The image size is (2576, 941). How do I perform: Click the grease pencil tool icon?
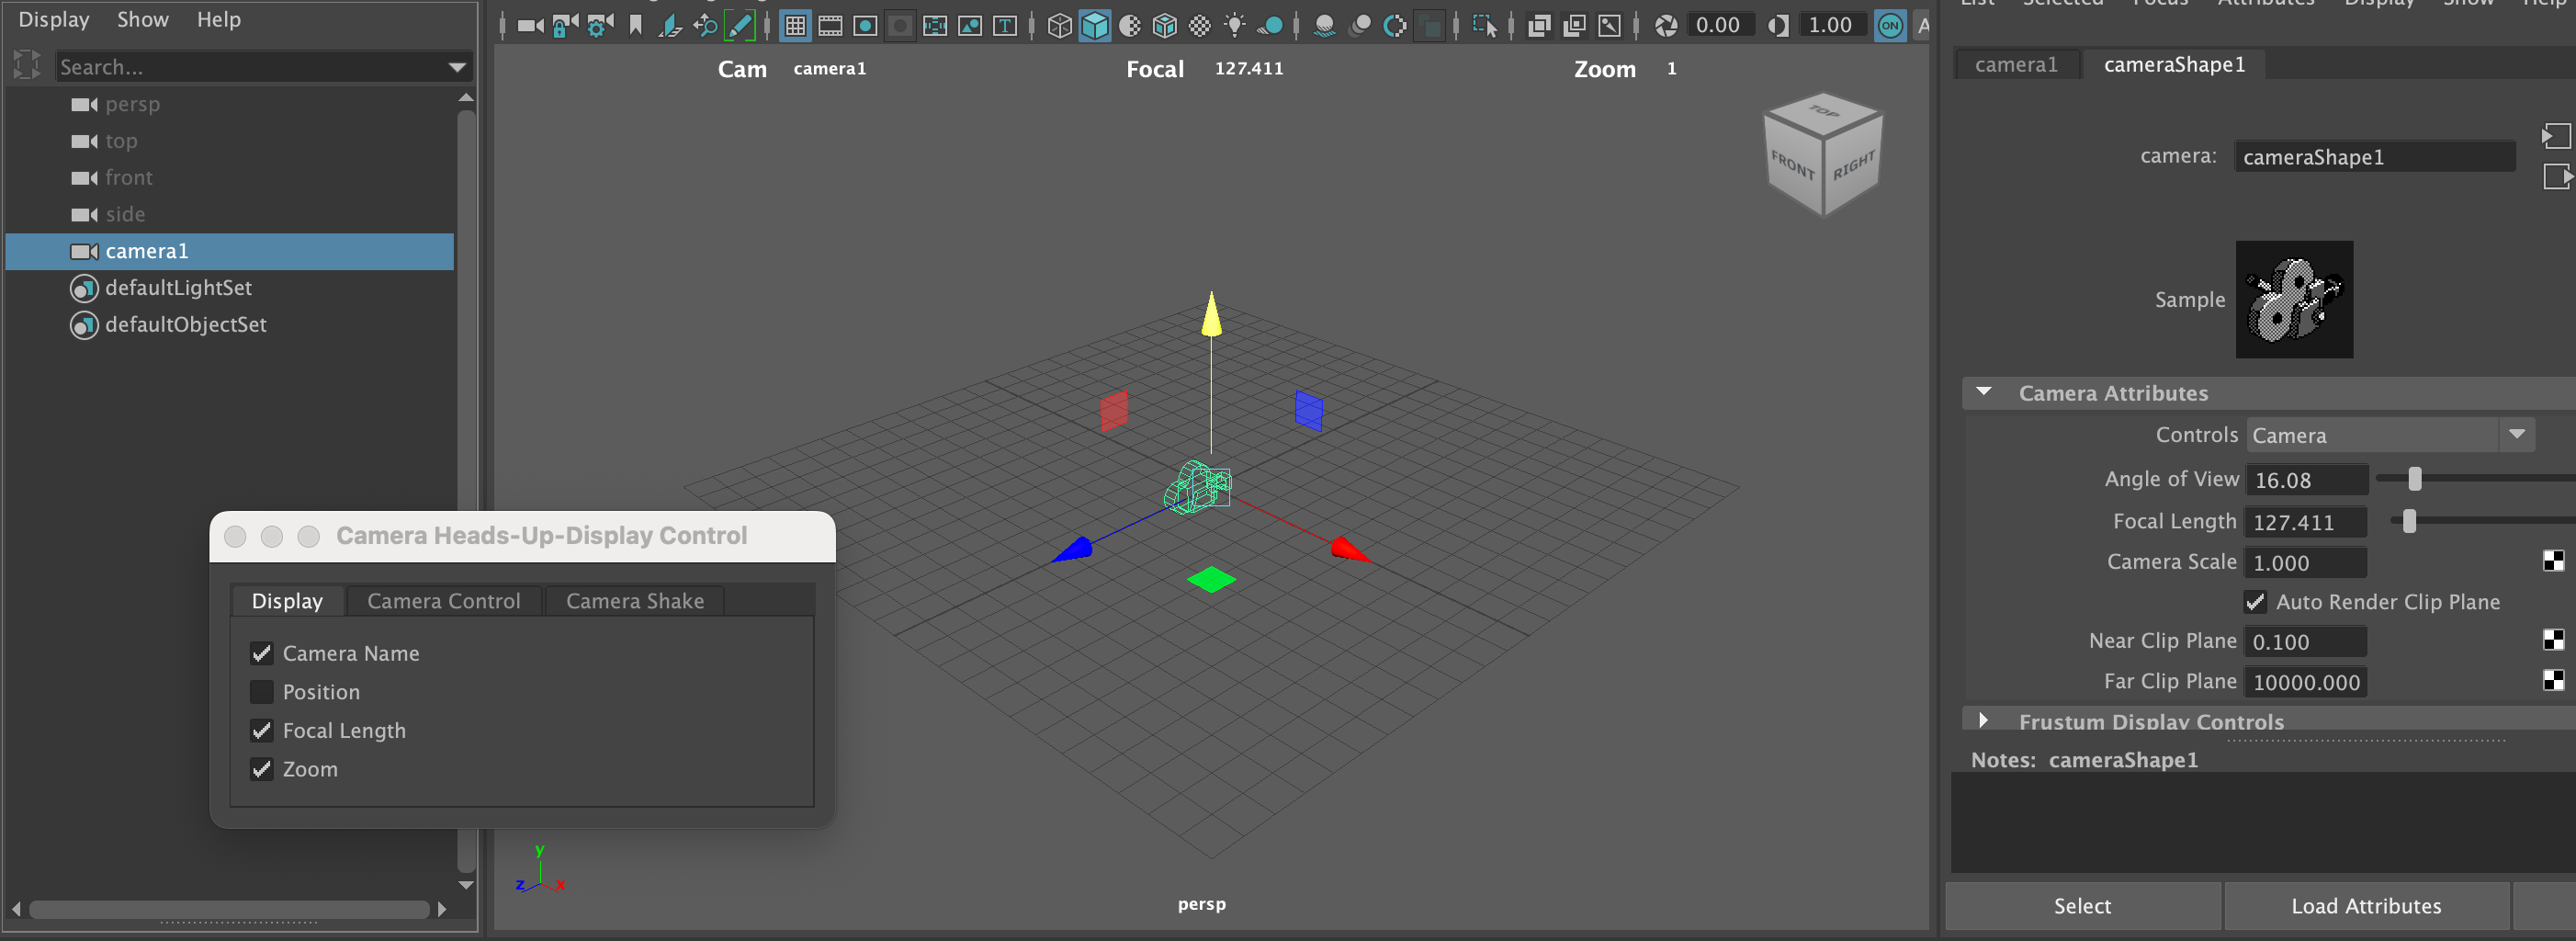click(740, 26)
